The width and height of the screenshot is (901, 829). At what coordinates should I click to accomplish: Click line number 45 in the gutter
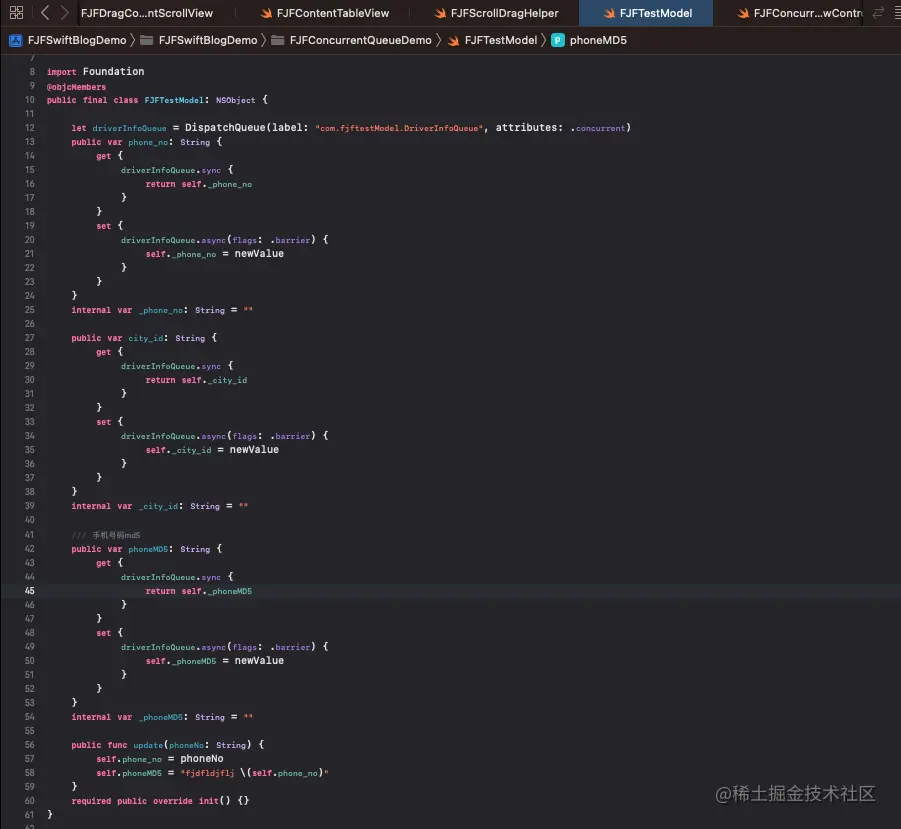pyautogui.click(x=29, y=591)
